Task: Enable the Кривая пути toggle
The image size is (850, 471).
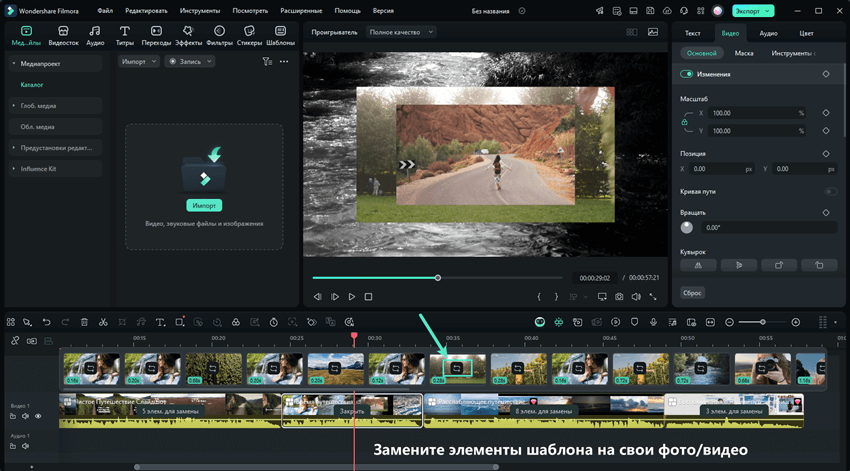Action: [829, 191]
